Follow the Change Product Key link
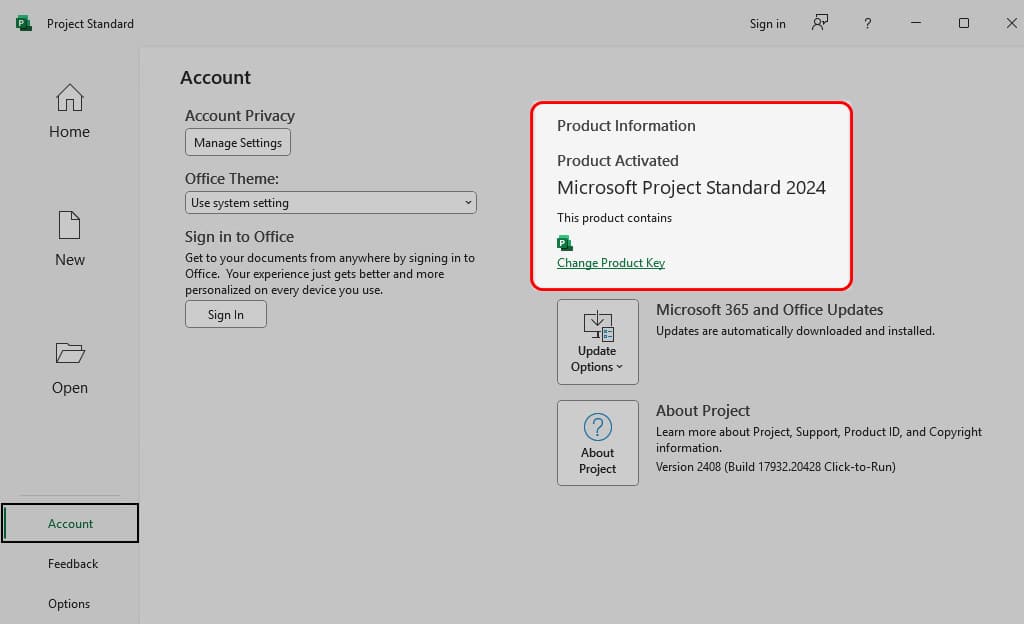The height and width of the screenshot is (624, 1024). 611,262
